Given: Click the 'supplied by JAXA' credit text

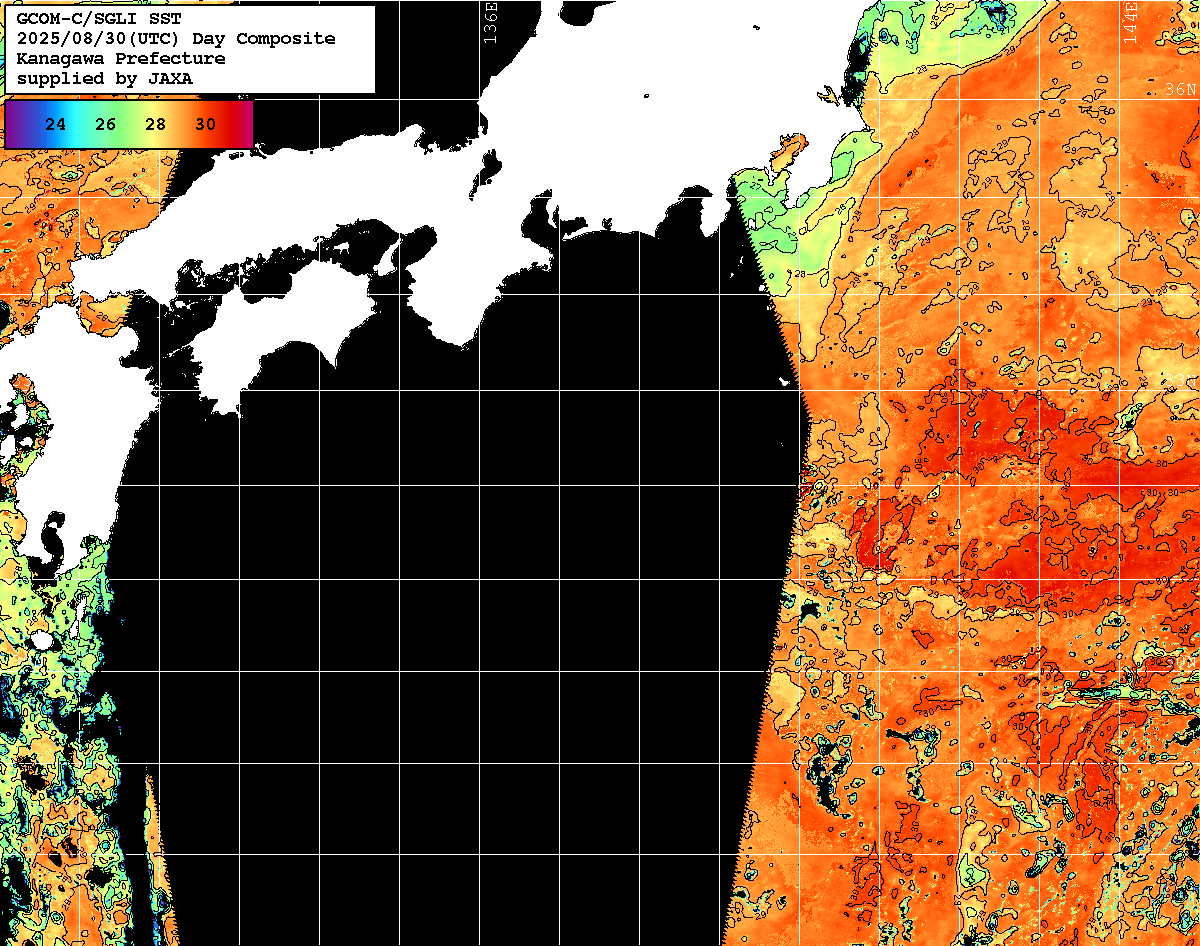Looking at the screenshot, I should click(105, 78).
